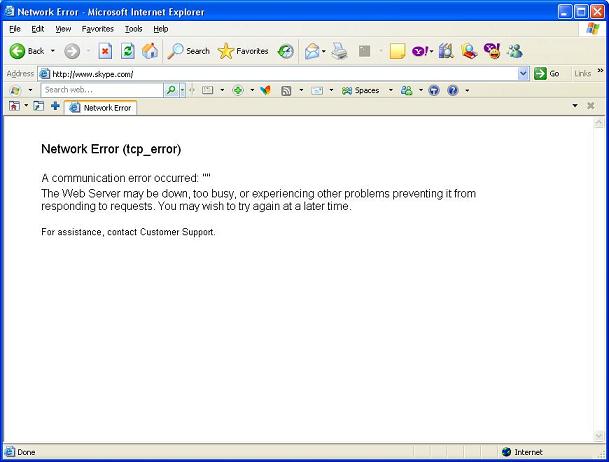Open the Help menu
Screen dimensions: 609x462
[160, 29]
